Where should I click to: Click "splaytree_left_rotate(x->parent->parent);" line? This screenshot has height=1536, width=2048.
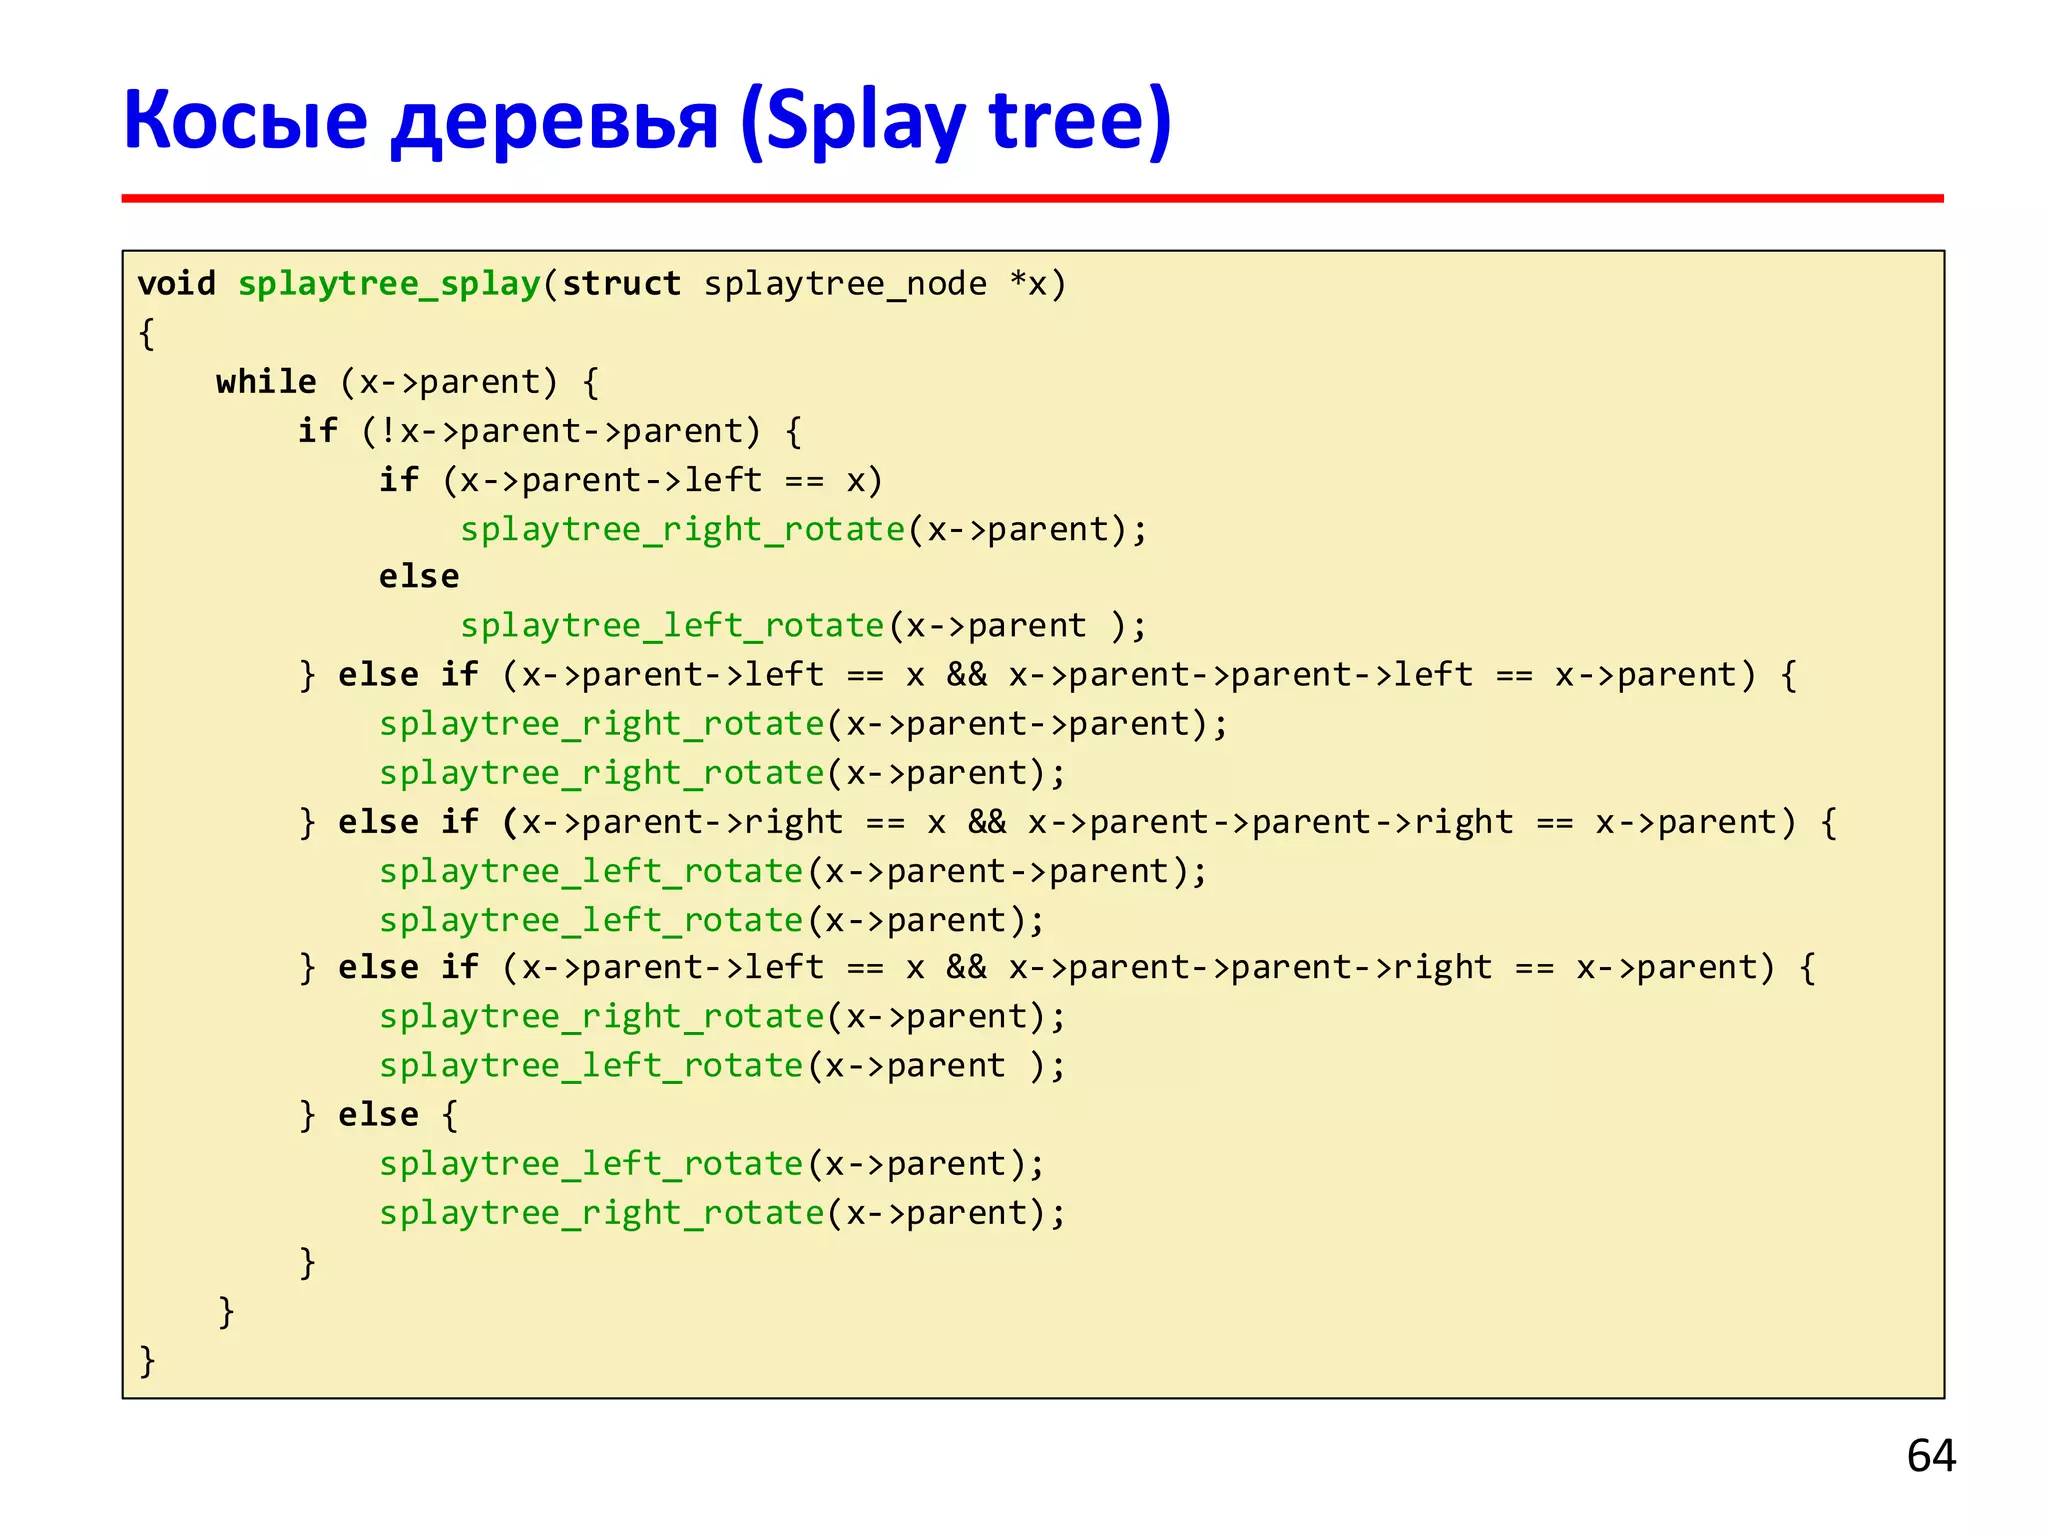point(793,871)
